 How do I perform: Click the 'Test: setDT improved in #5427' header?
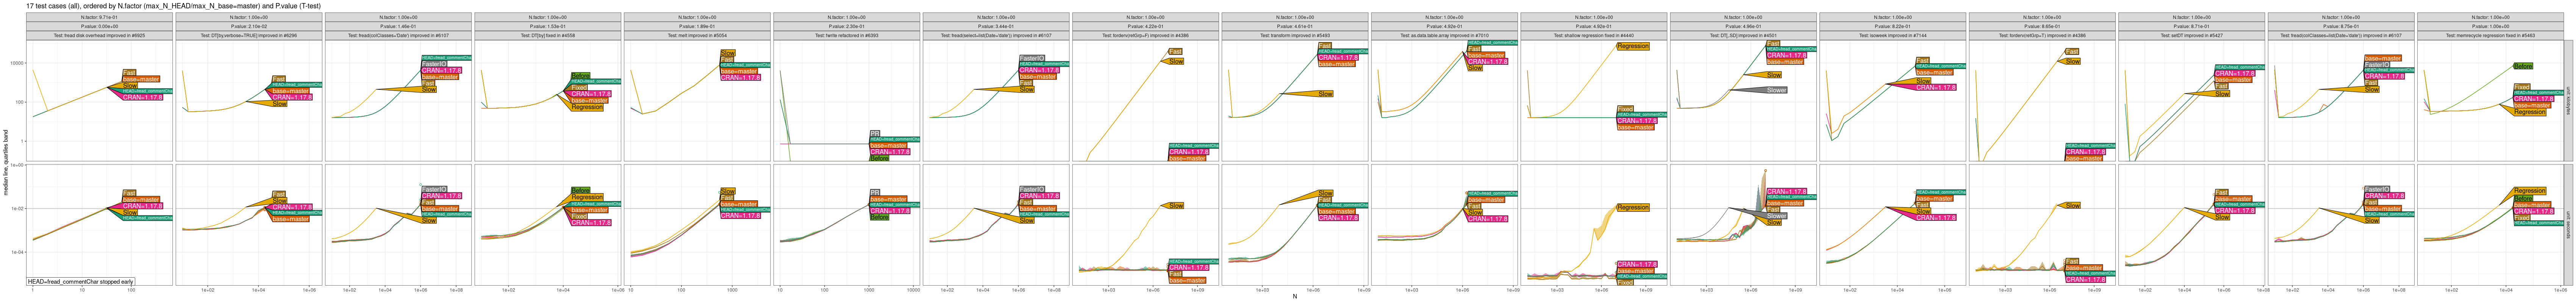click(x=2192, y=35)
